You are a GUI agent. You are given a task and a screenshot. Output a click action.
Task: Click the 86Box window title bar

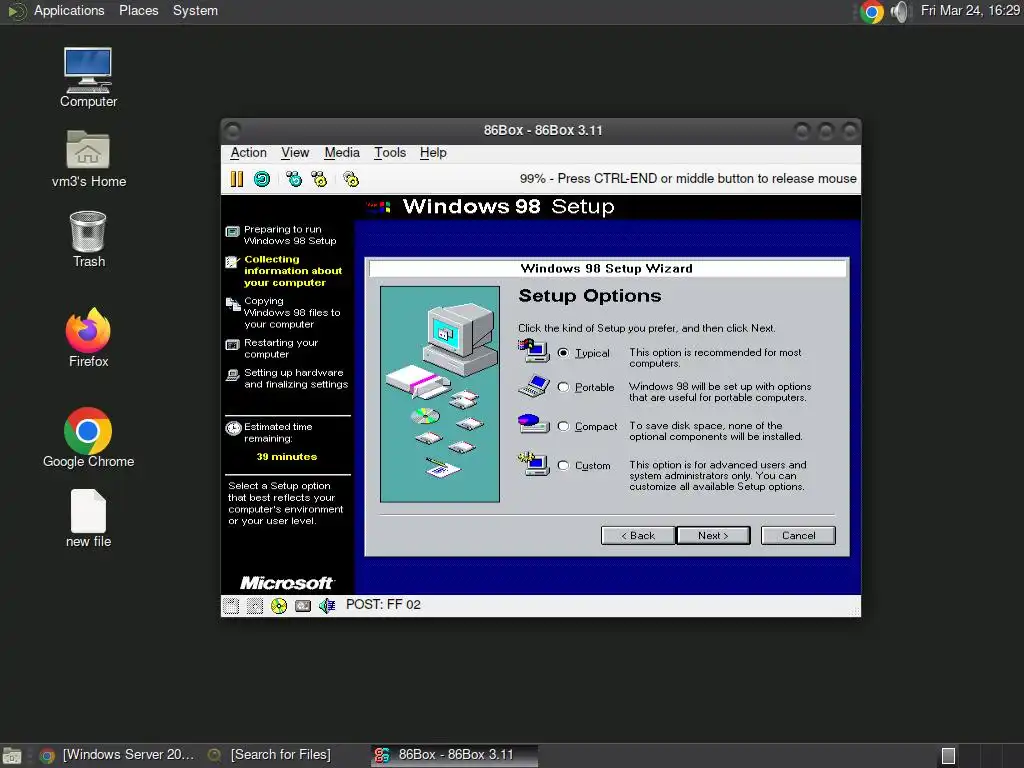point(542,131)
